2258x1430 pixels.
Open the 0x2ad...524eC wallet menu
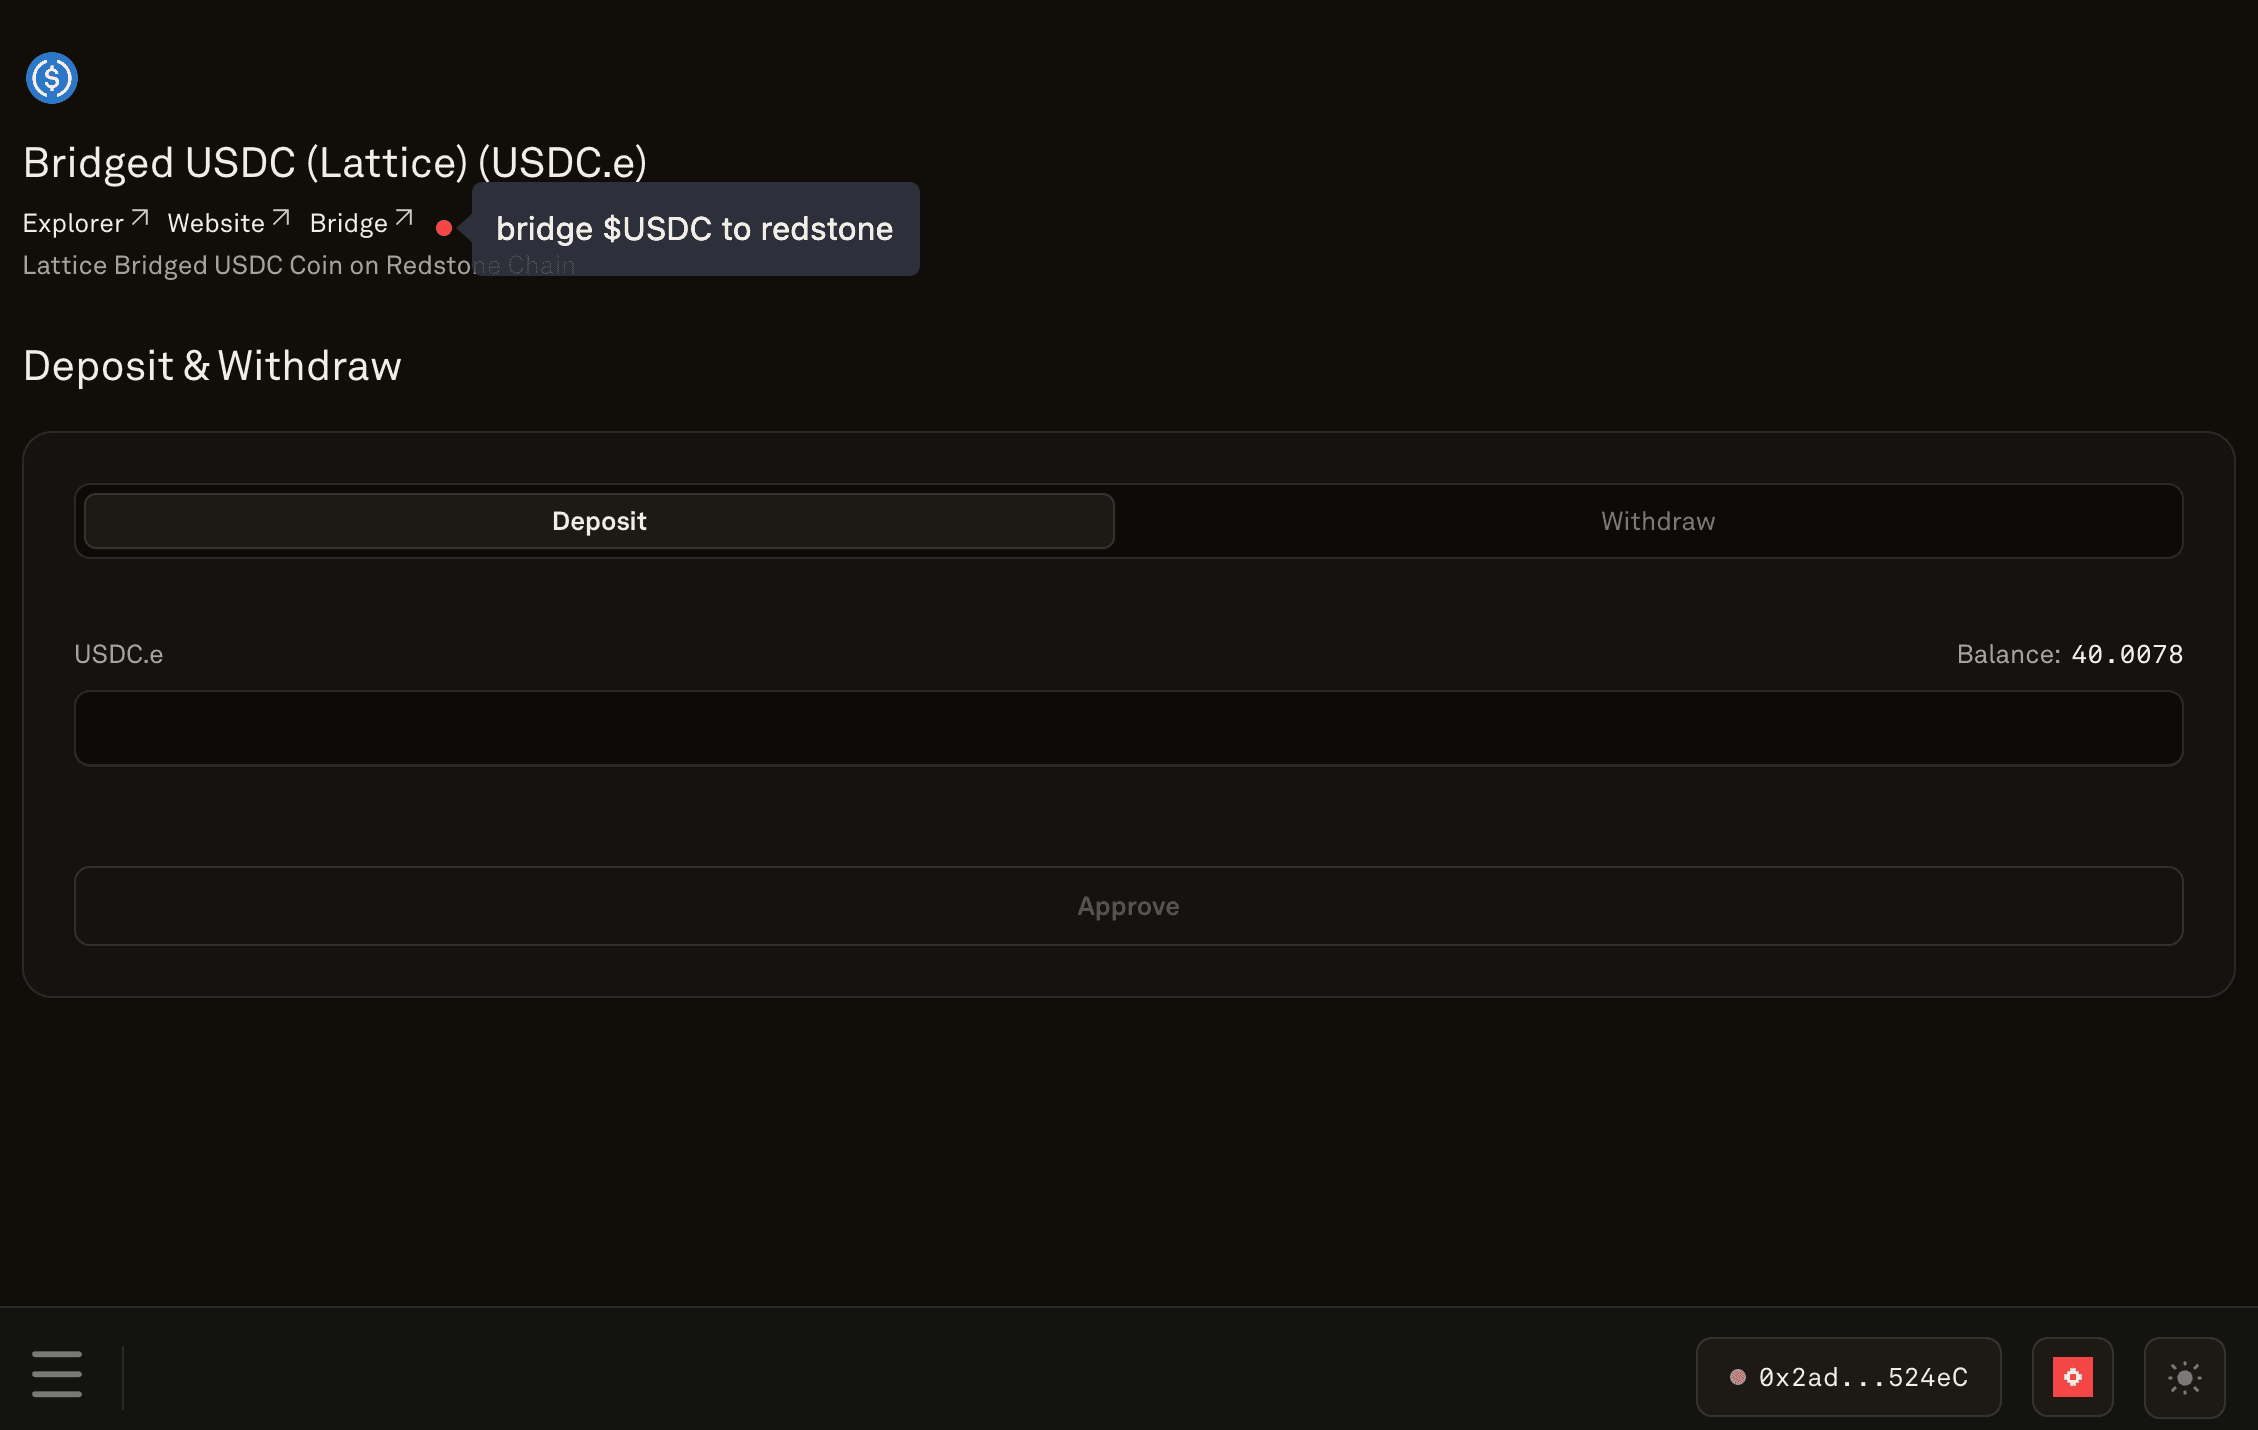point(1862,1377)
